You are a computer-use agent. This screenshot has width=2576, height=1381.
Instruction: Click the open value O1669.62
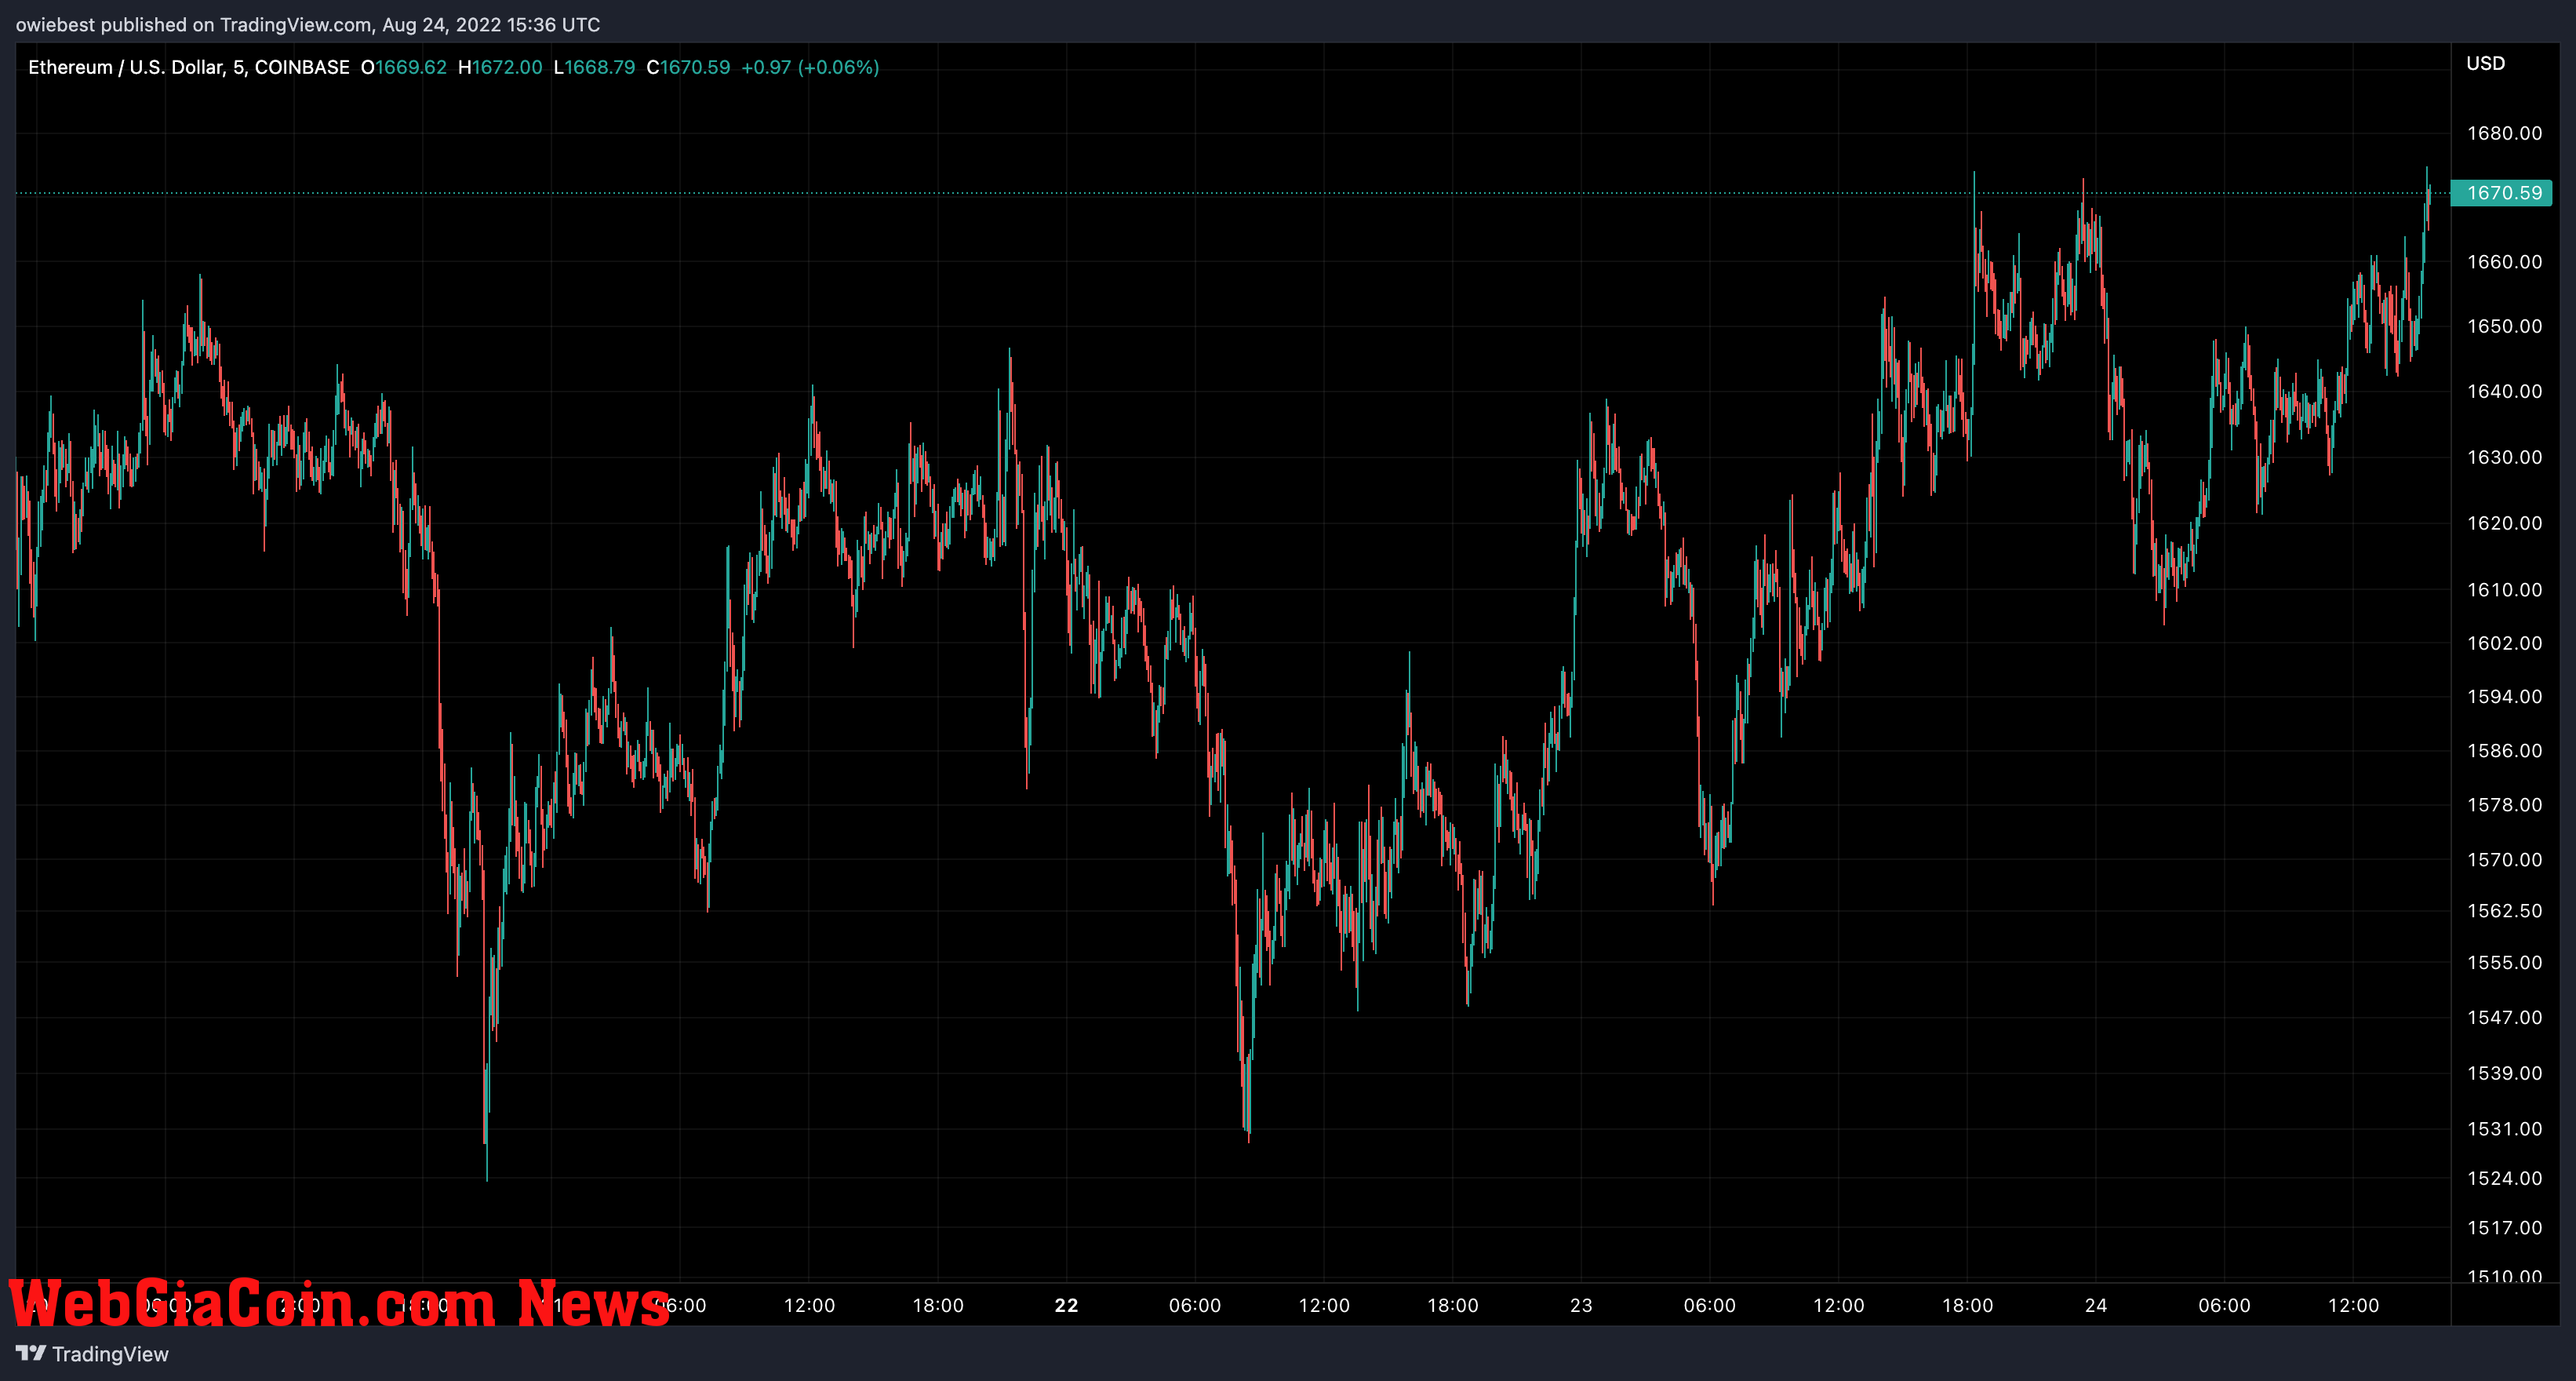(403, 67)
